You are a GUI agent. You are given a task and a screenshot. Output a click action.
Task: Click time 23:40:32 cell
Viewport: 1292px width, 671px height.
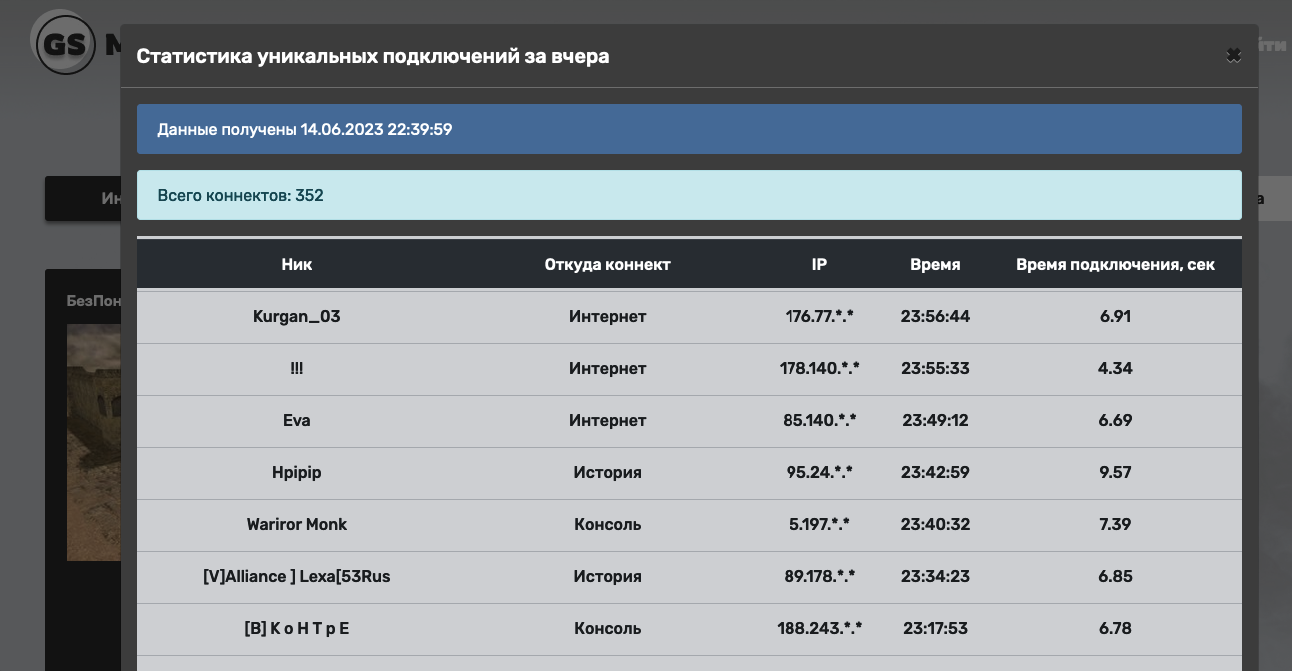coord(935,524)
